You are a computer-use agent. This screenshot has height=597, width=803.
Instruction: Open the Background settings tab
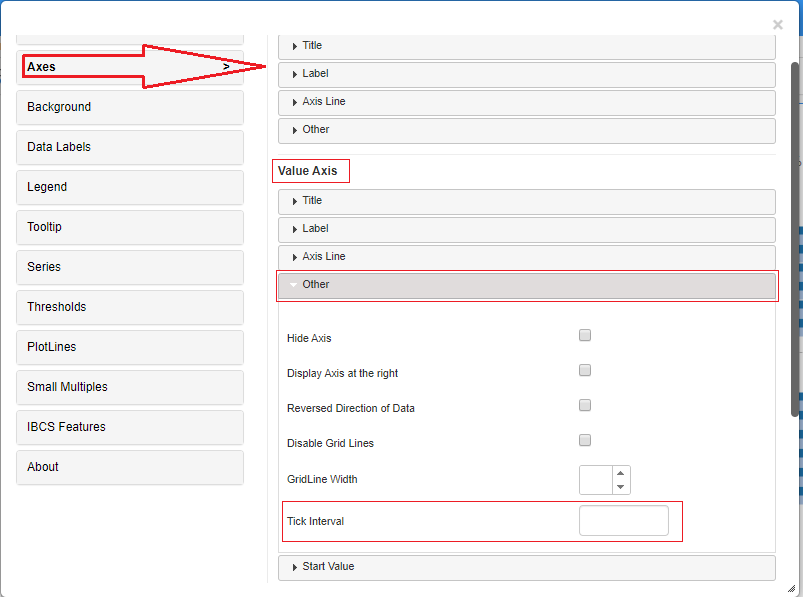tap(130, 107)
